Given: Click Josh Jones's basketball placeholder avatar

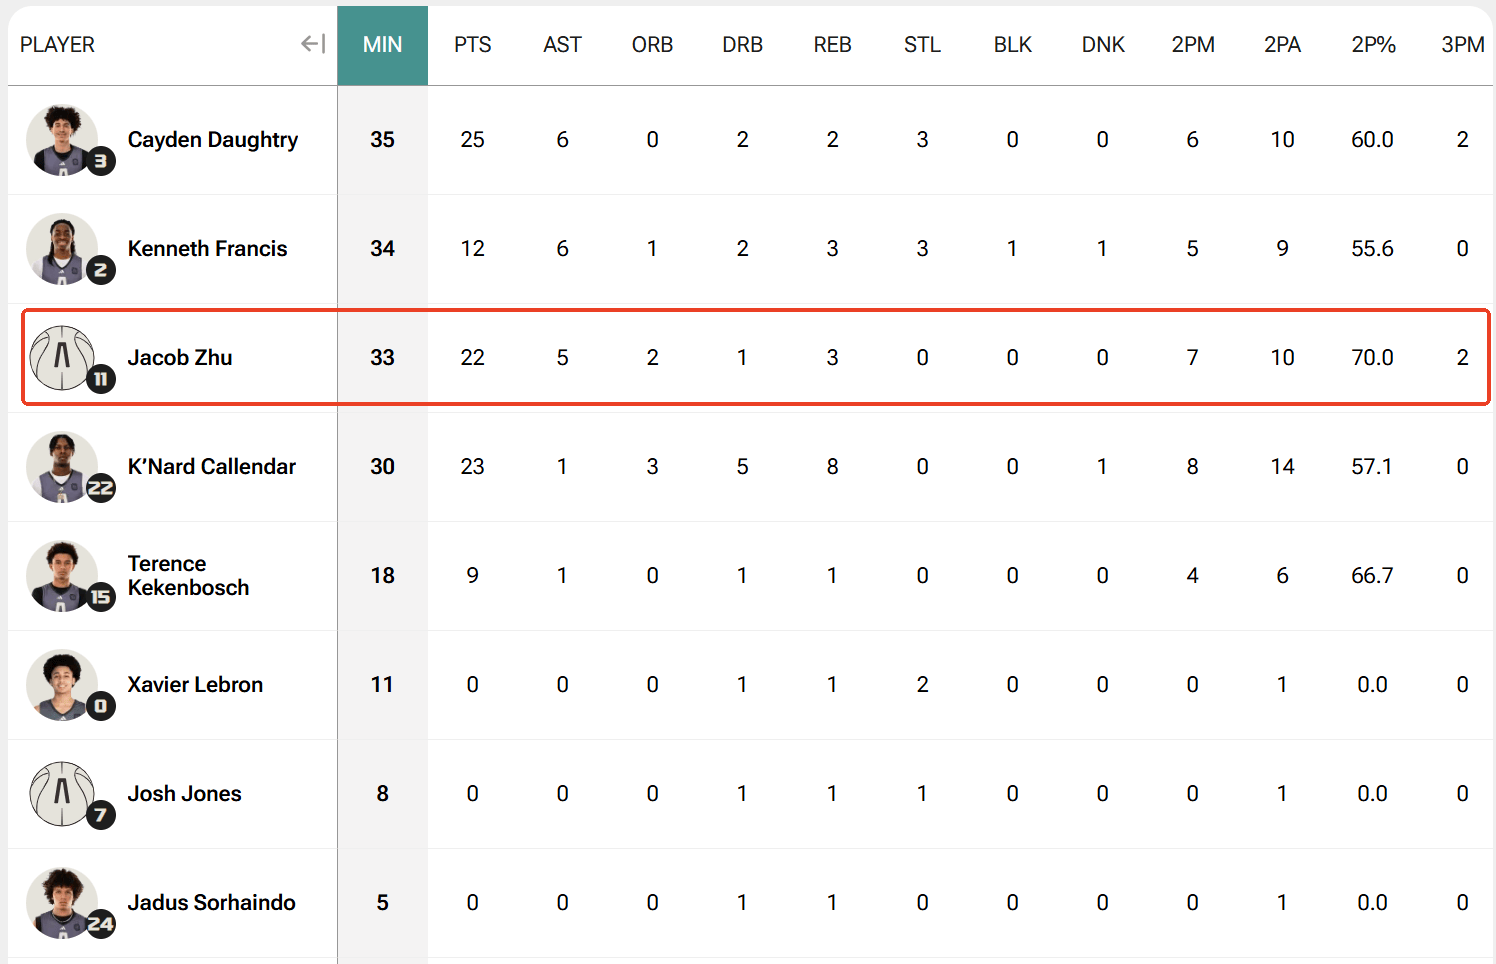Looking at the screenshot, I should pos(61,793).
